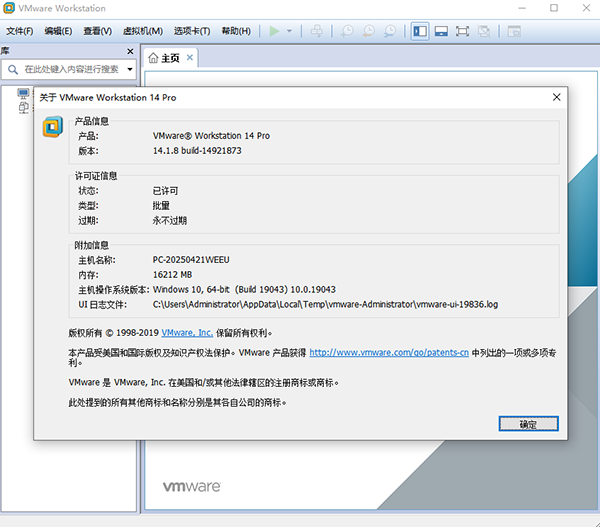Image resolution: width=600 pixels, height=527 pixels.
Task: Click expiration value 永不过期
Action: [170, 220]
